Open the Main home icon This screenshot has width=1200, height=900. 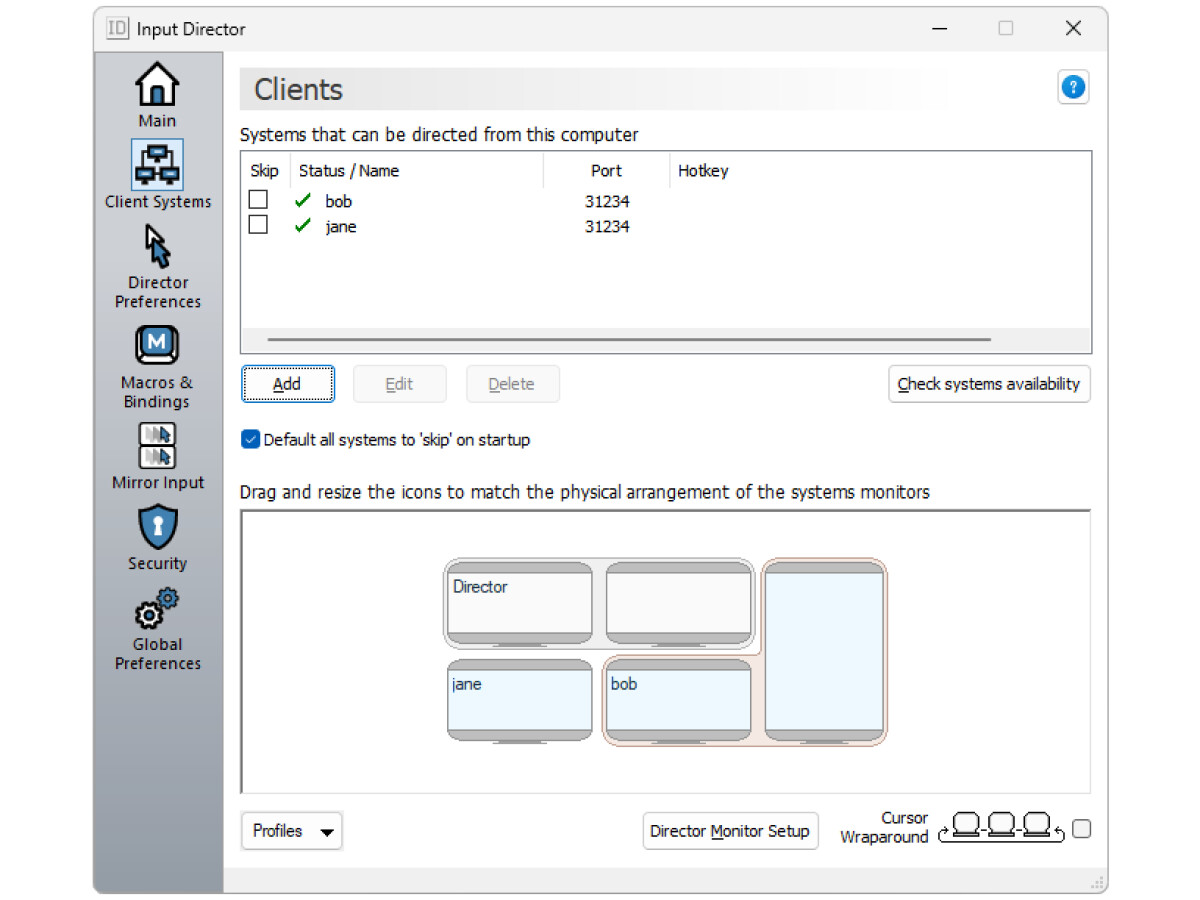[x=157, y=85]
